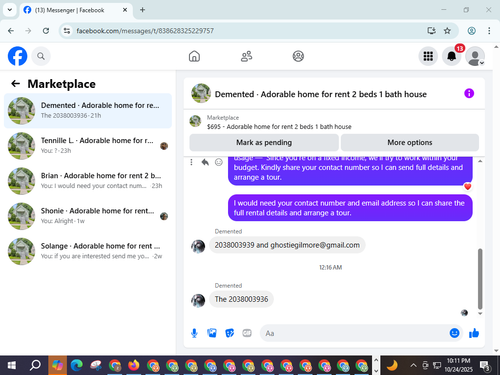Click the chat scrollbar thumb
500x375 pixels.
480,279
